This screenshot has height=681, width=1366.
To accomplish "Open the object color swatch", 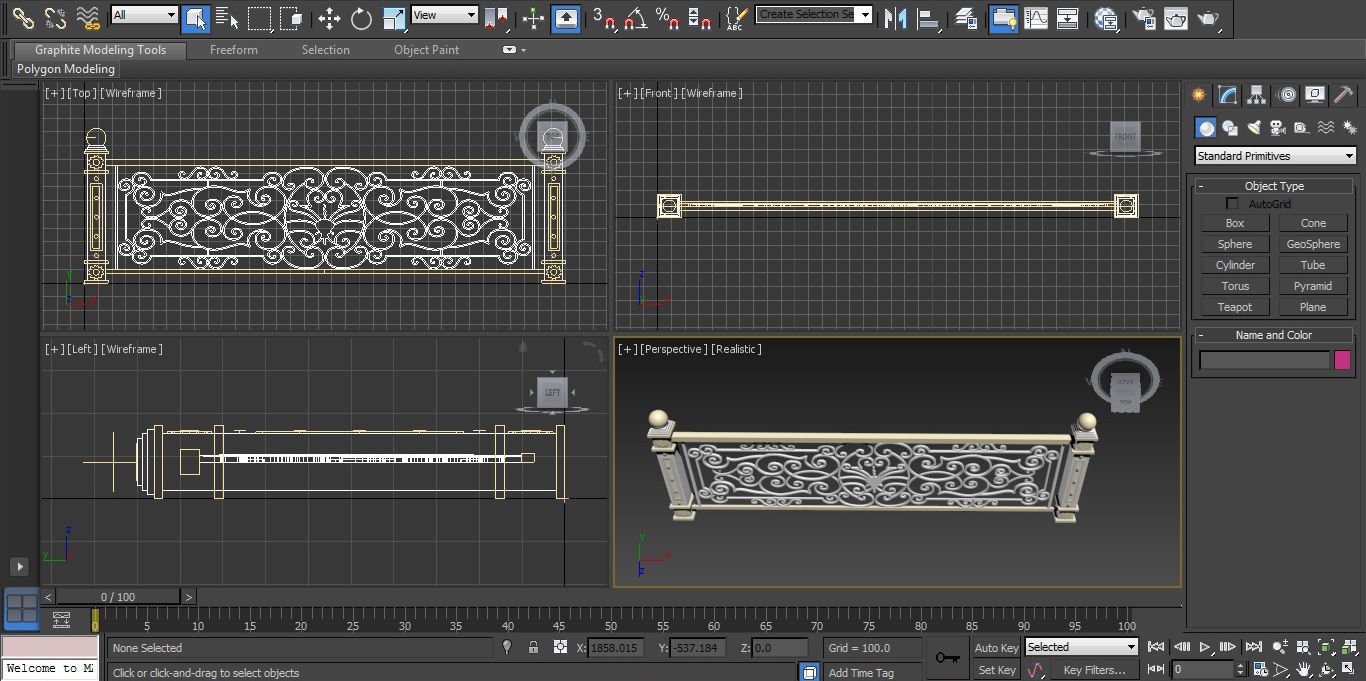I will pos(1342,360).
